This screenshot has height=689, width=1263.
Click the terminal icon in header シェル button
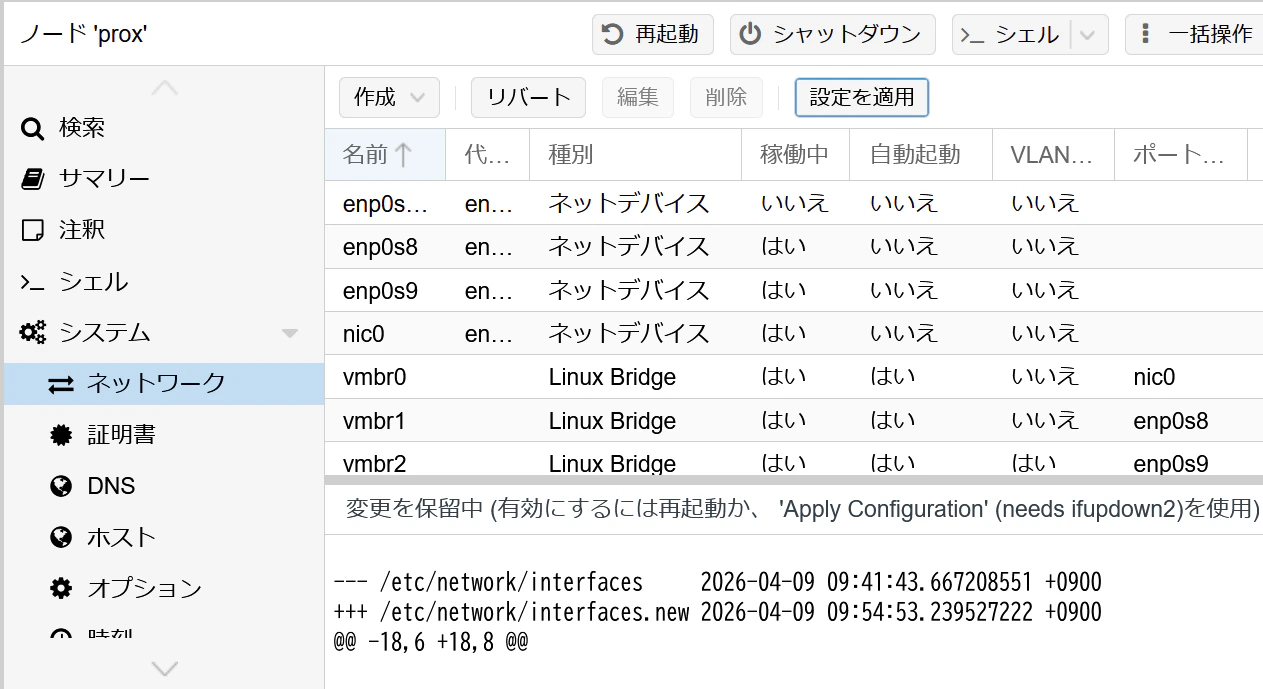(x=972, y=35)
